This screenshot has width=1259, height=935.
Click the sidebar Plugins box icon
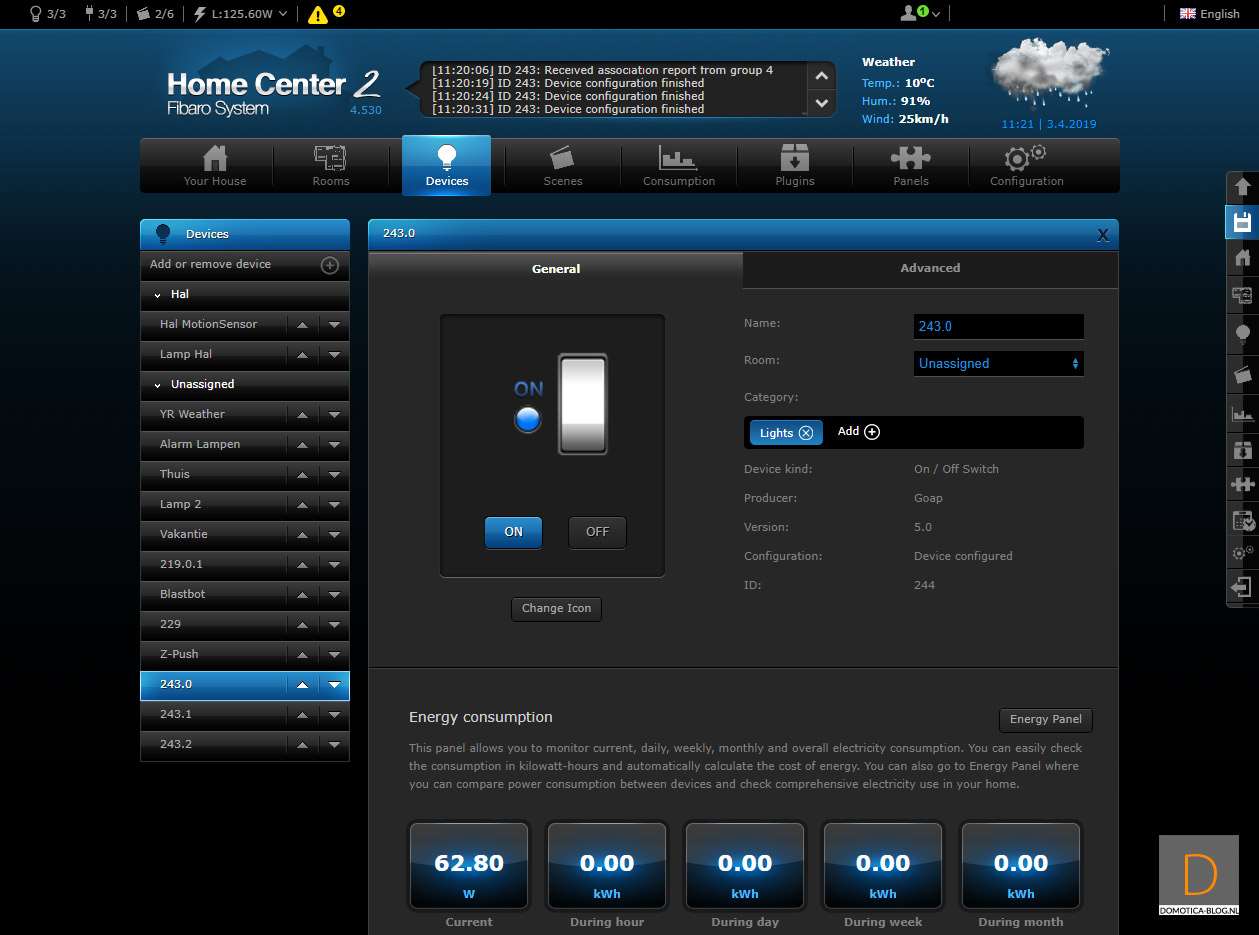point(1242,449)
